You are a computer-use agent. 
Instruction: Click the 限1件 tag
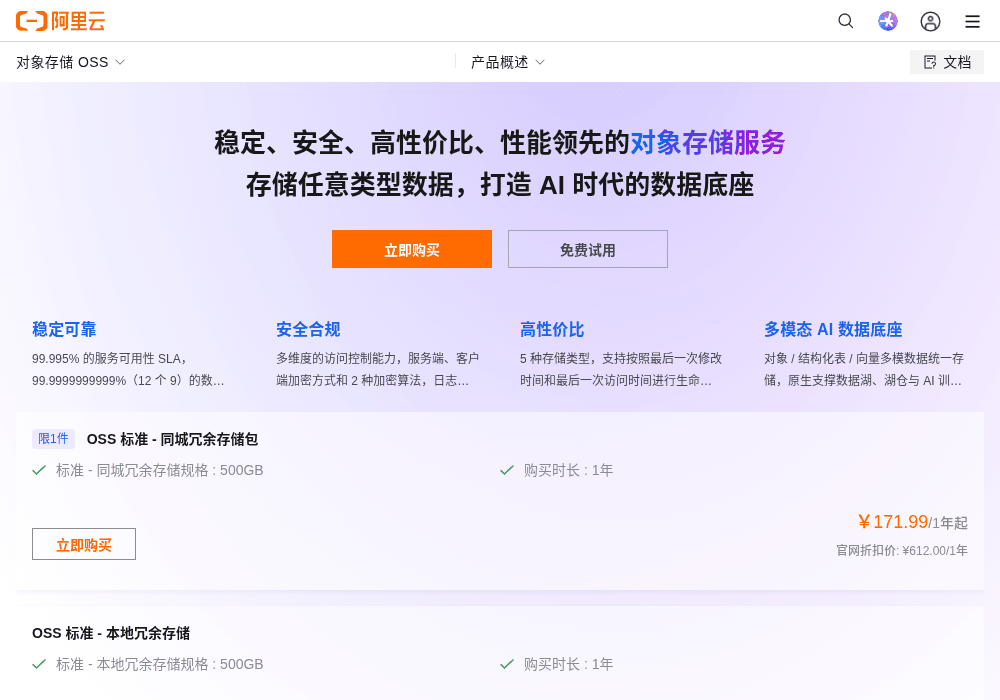tap(54, 439)
